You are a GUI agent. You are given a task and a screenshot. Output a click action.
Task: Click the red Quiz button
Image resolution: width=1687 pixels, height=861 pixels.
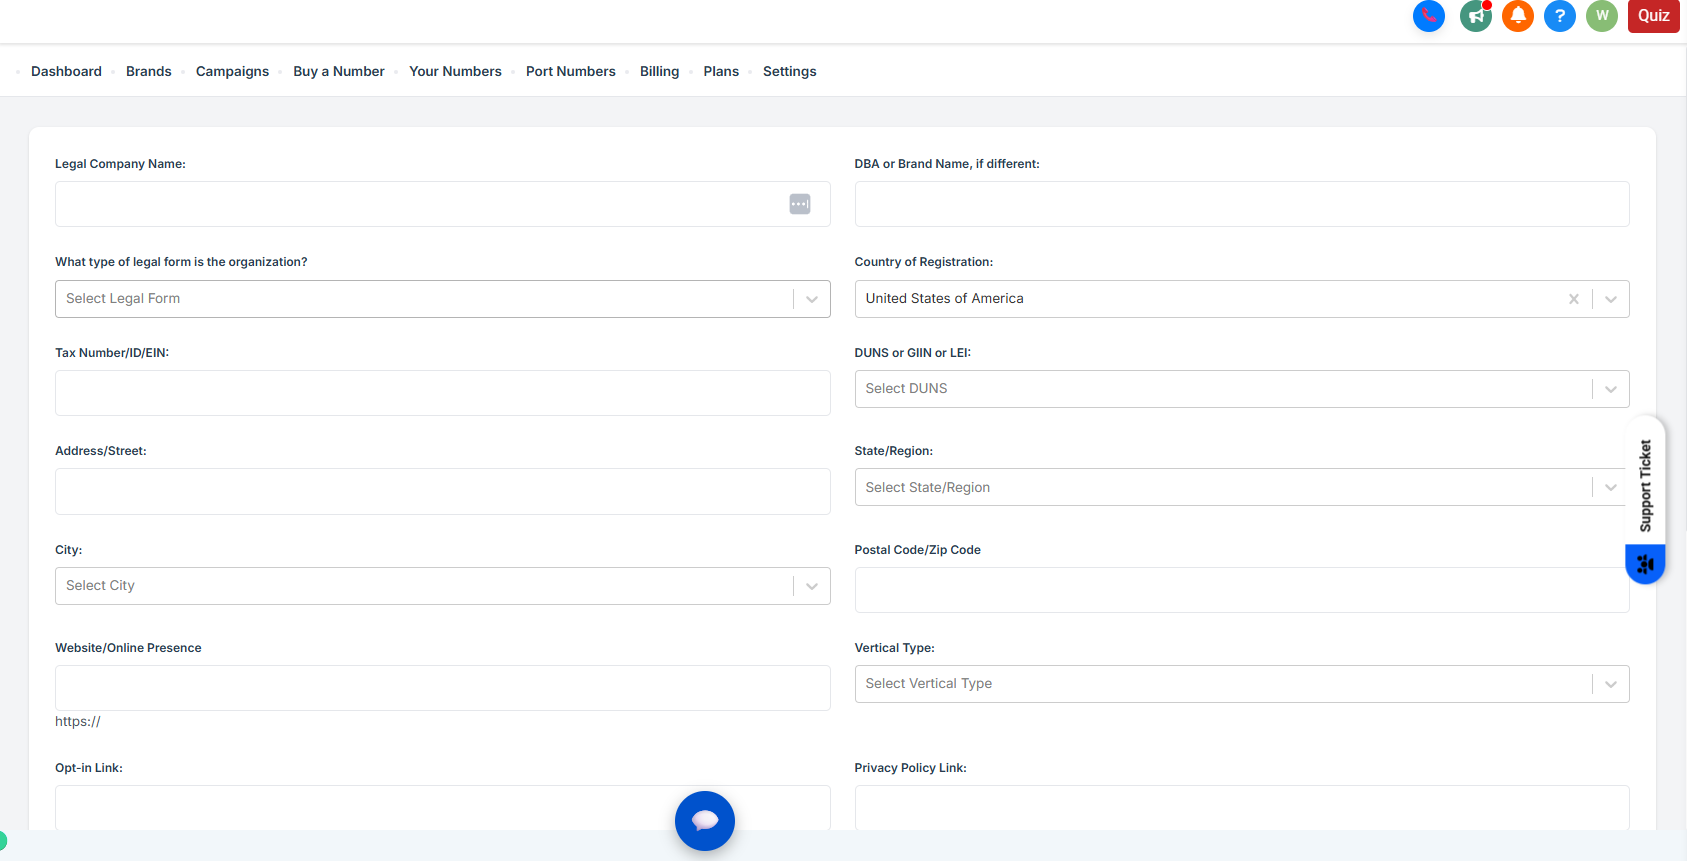tap(1653, 16)
